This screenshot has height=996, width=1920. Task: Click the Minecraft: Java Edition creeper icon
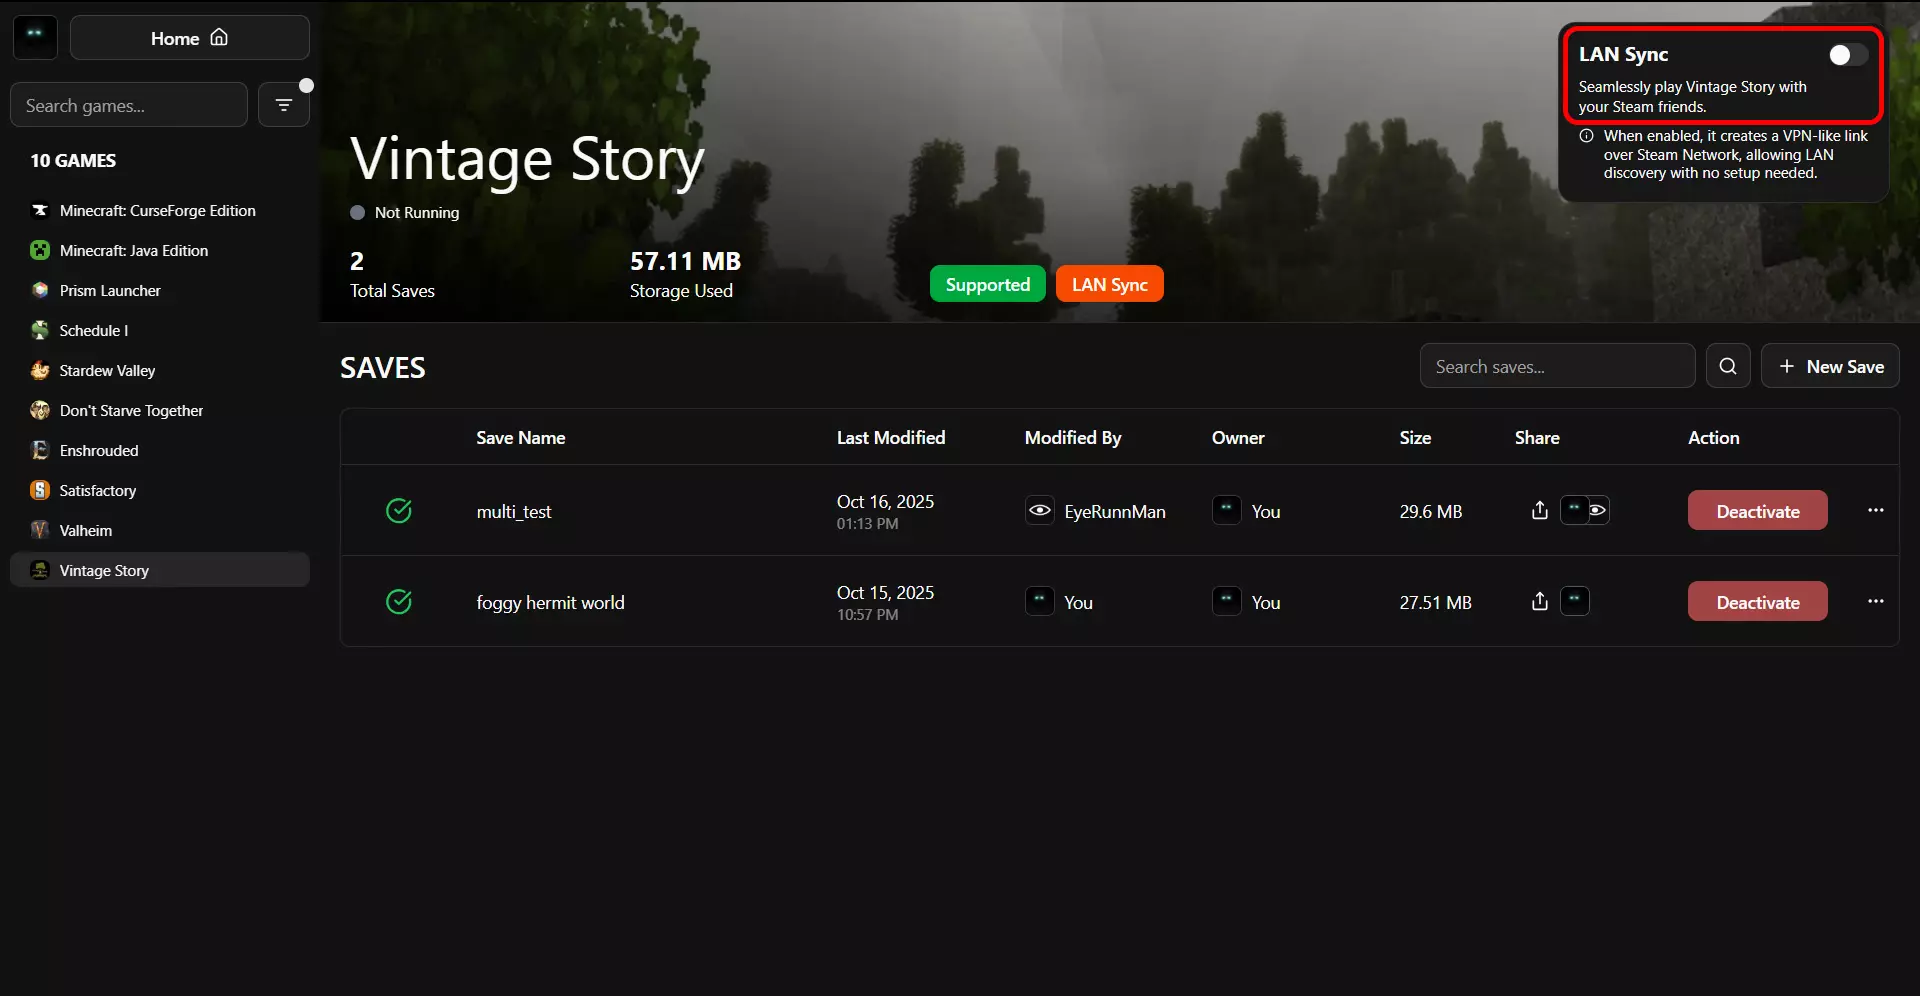point(40,250)
